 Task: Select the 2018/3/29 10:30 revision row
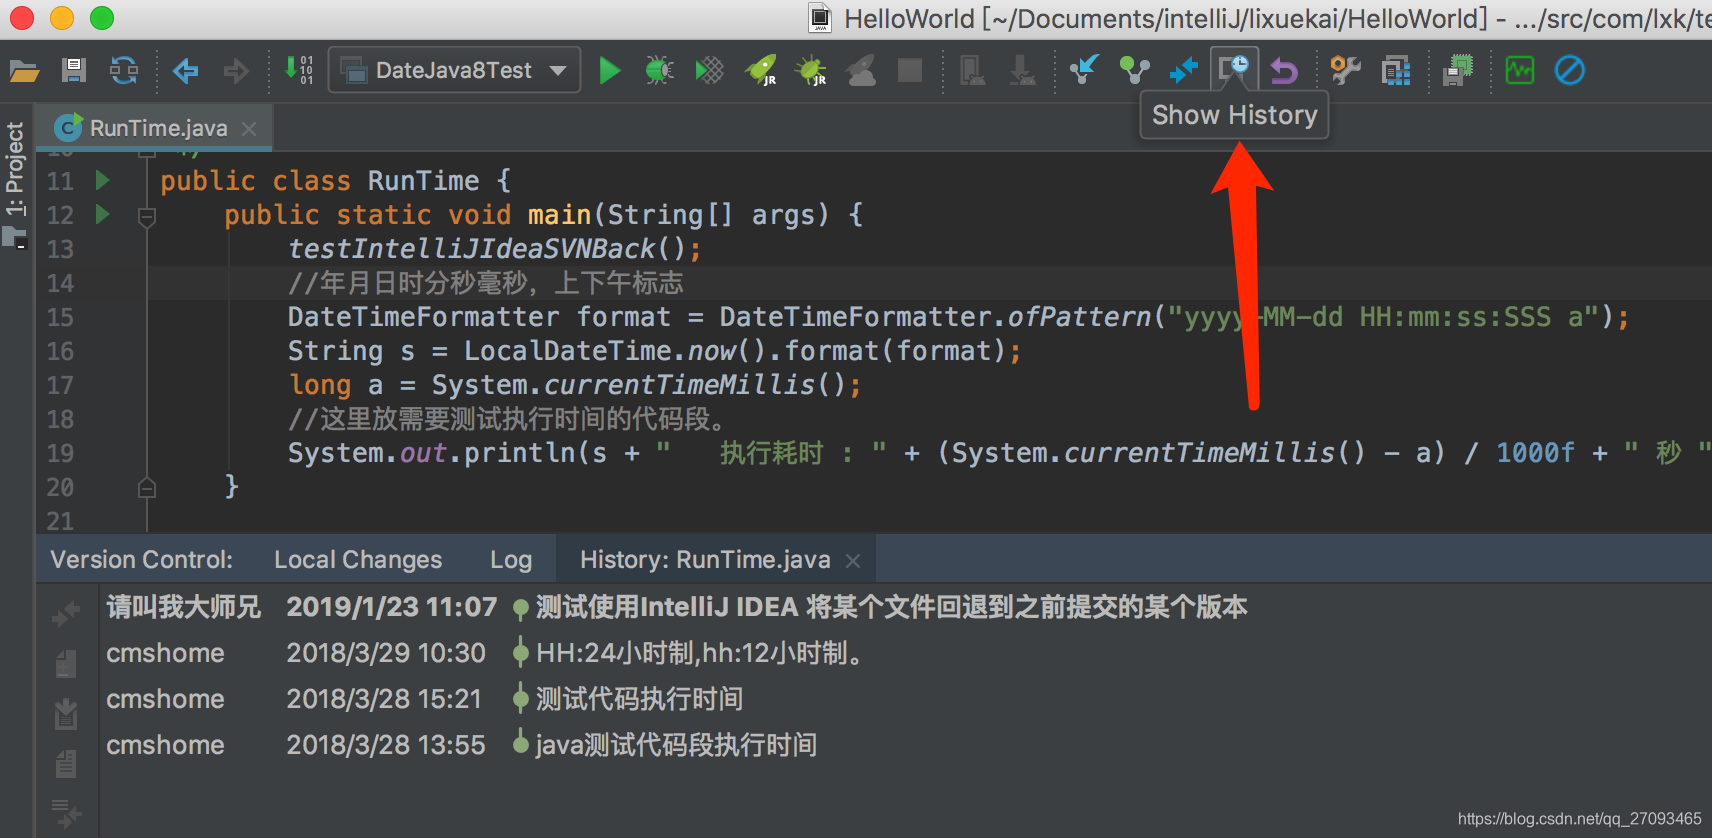point(905,653)
